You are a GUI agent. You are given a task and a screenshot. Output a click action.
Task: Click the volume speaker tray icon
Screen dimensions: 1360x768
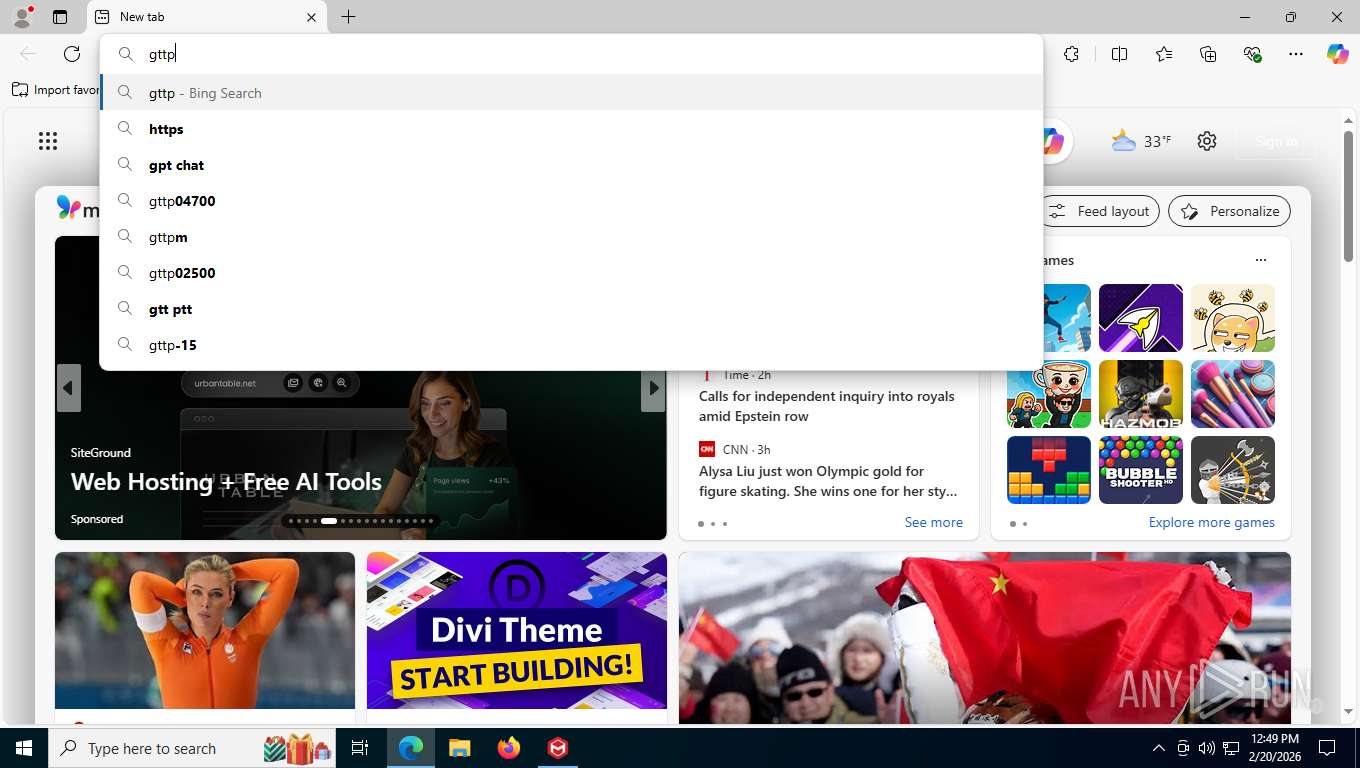tap(1206, 748)
